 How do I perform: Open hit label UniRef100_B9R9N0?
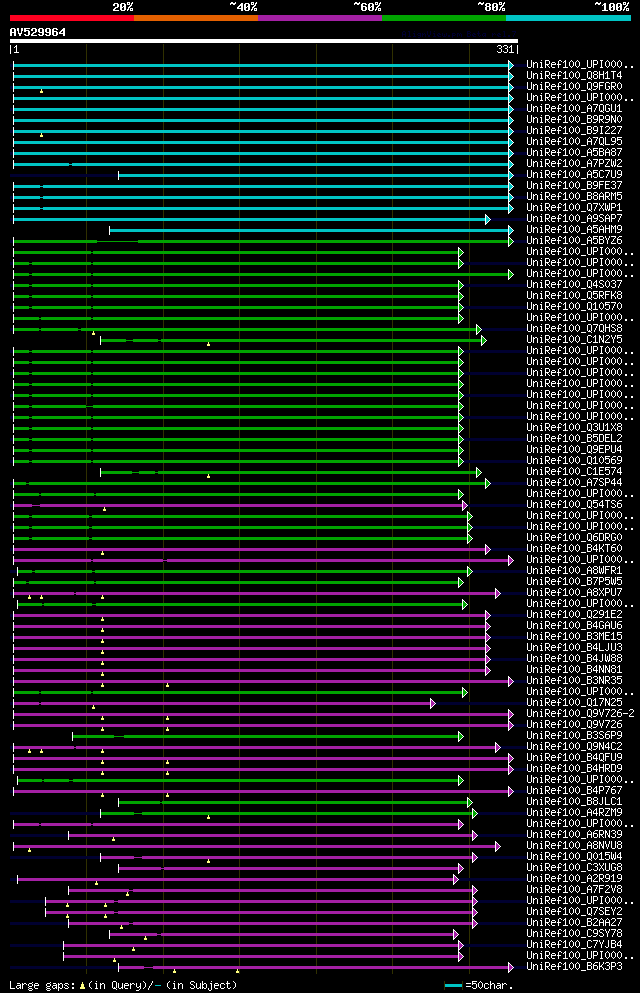(x=574, y=119)
